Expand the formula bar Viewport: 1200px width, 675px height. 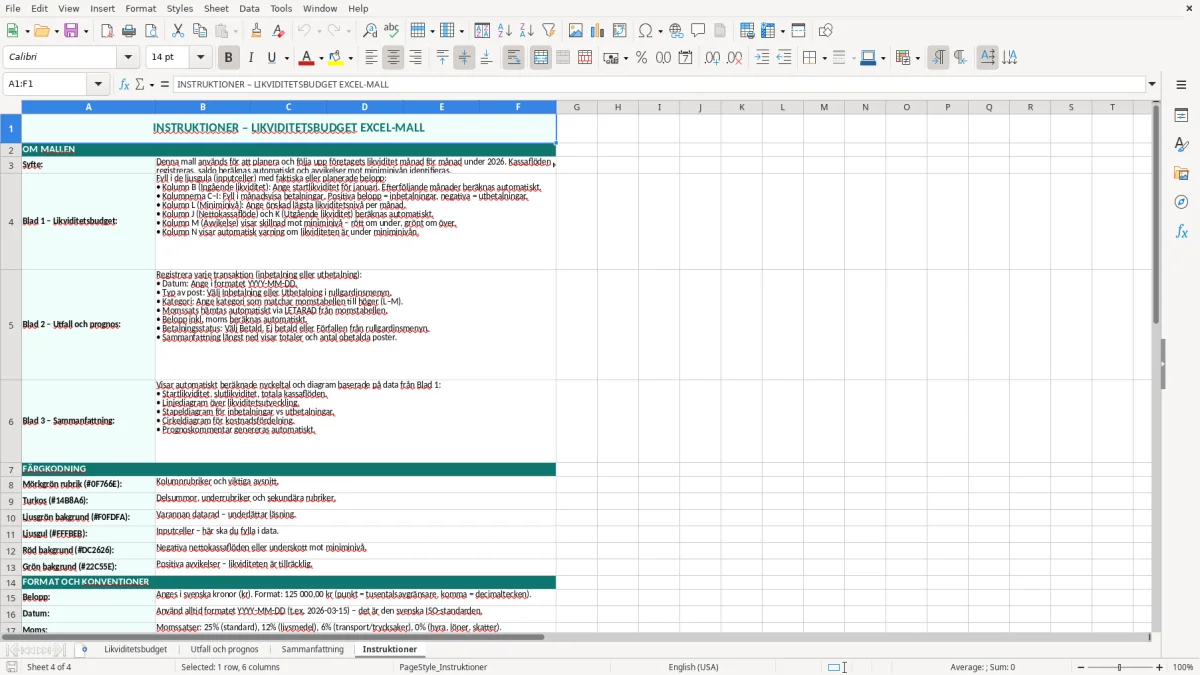tap(1152, 84)
